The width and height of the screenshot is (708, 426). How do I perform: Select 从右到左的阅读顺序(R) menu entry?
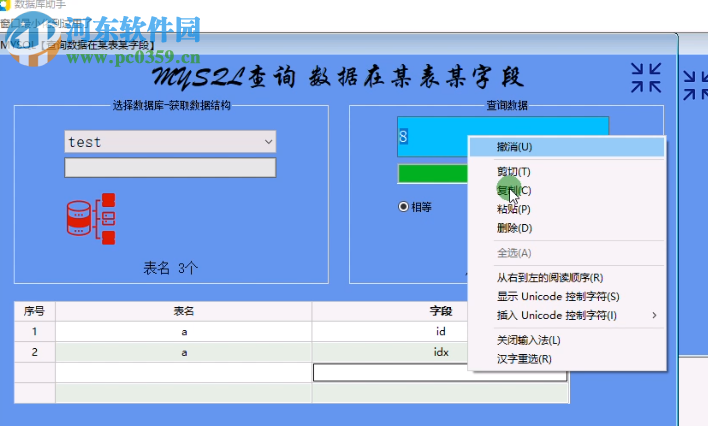[567, 277]
